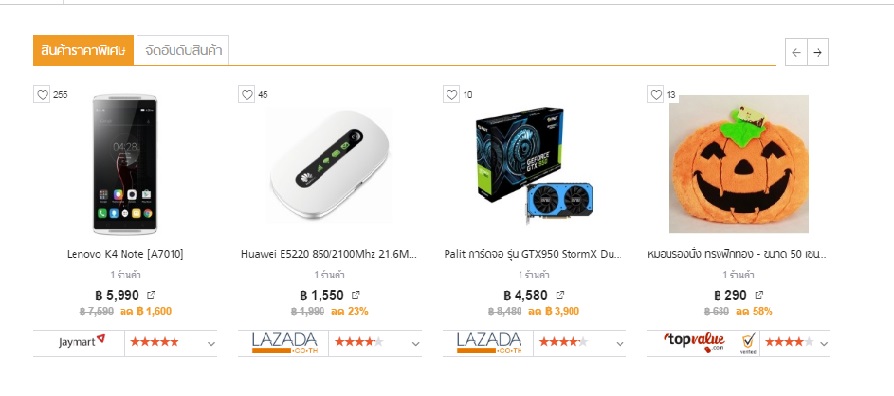This screenshot has width=894, height=396.
Task: Expand the topvalue rating dropdown chevron
Action: (x=824, y=344)
